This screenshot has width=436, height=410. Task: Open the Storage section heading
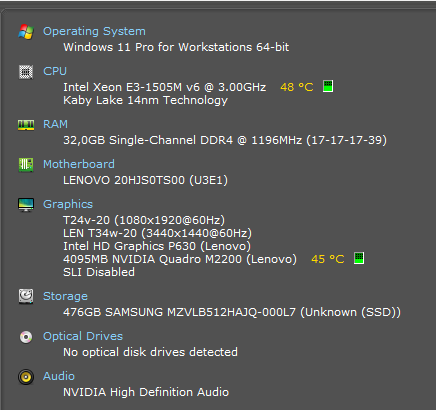point(65,296)
